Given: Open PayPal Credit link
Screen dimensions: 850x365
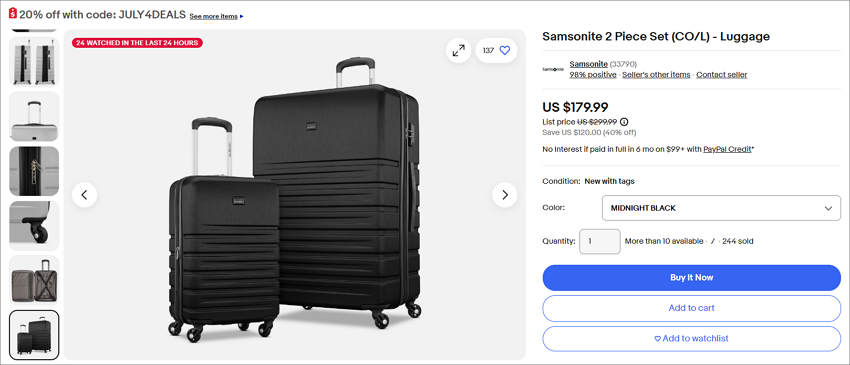Looking at the screenshot, I should pyautogui.click(x=727, y=149).
